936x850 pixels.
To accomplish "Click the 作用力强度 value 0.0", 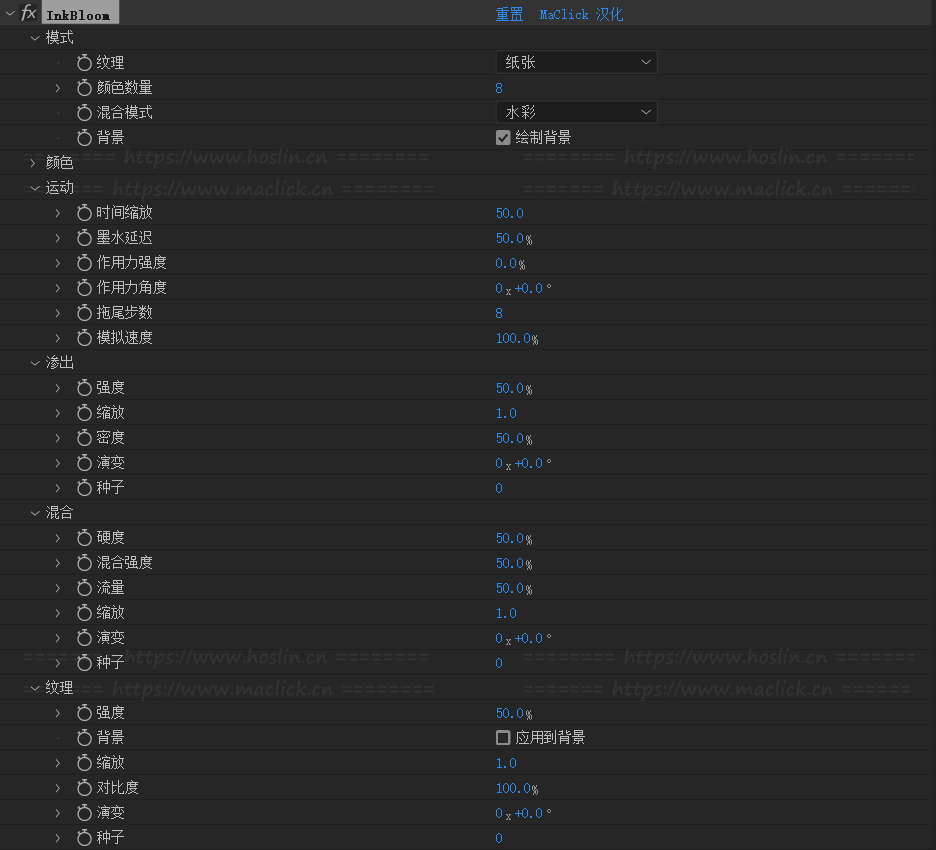I will point(506,263).
